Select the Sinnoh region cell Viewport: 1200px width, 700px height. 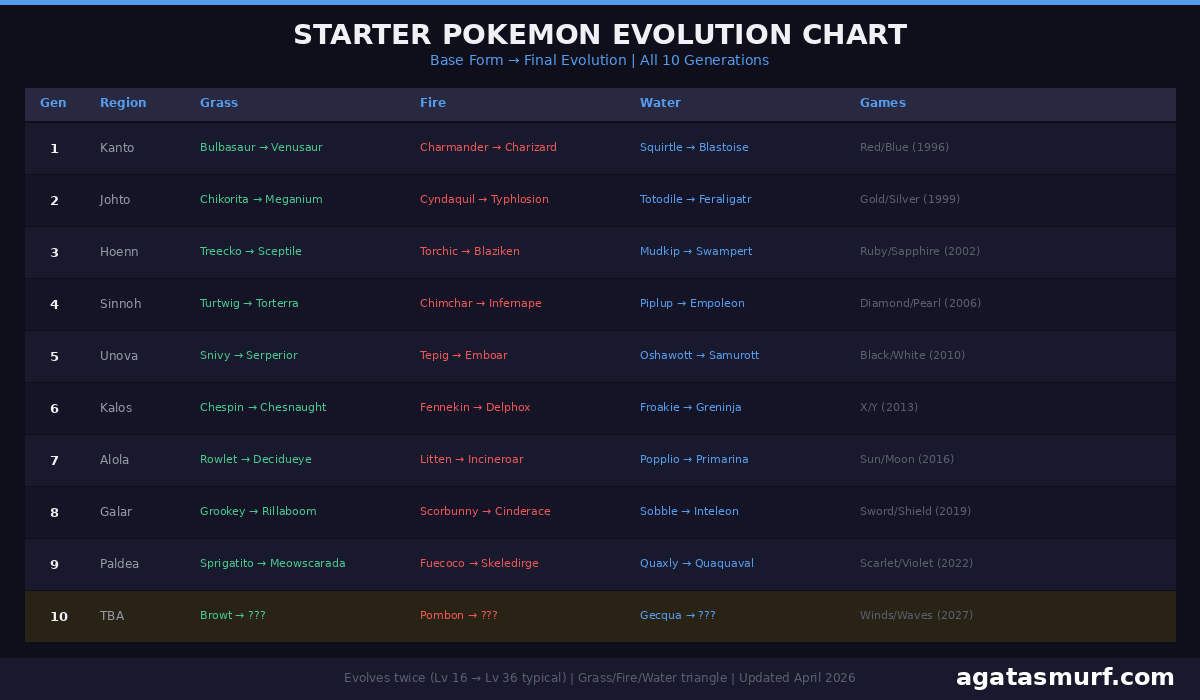pyautogui.click(x=121, y=304)
